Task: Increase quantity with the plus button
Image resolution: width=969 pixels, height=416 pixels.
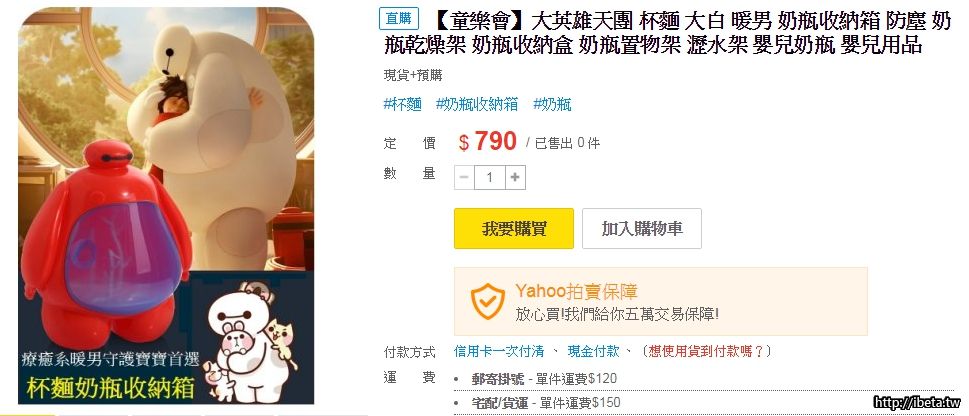Action: [x=515, y=177]
